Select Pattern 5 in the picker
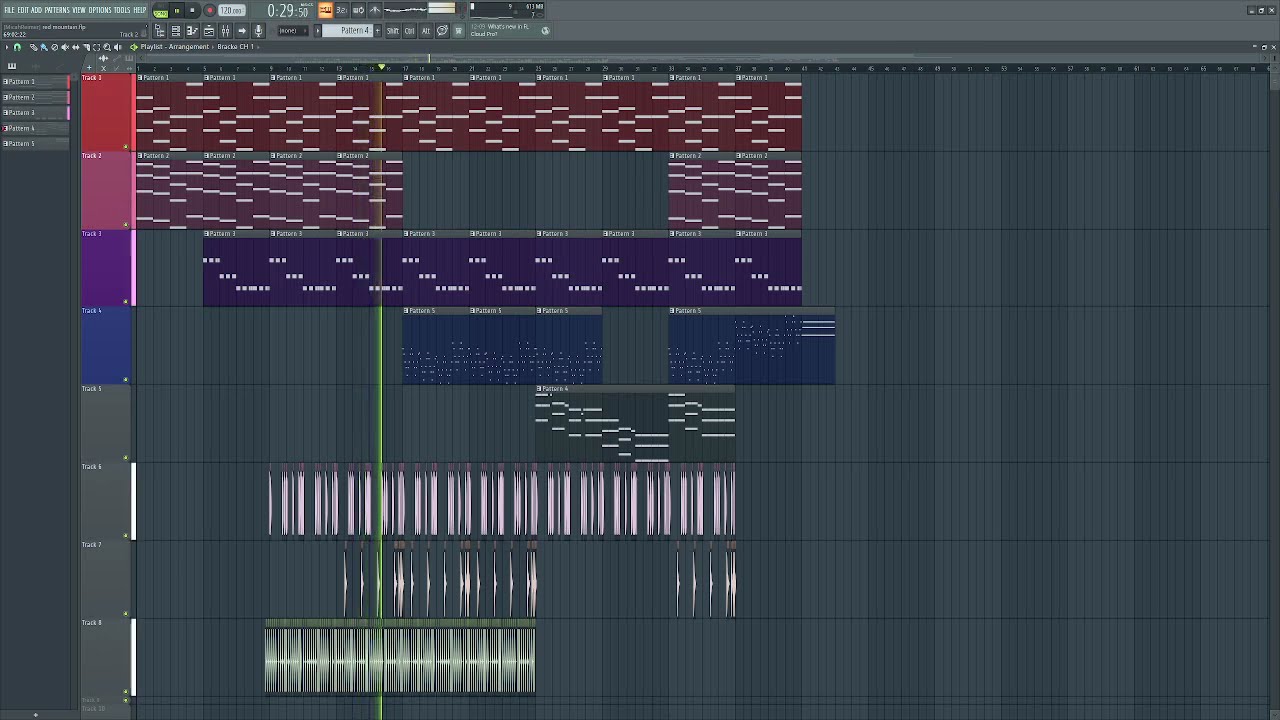 pos(35,144)
